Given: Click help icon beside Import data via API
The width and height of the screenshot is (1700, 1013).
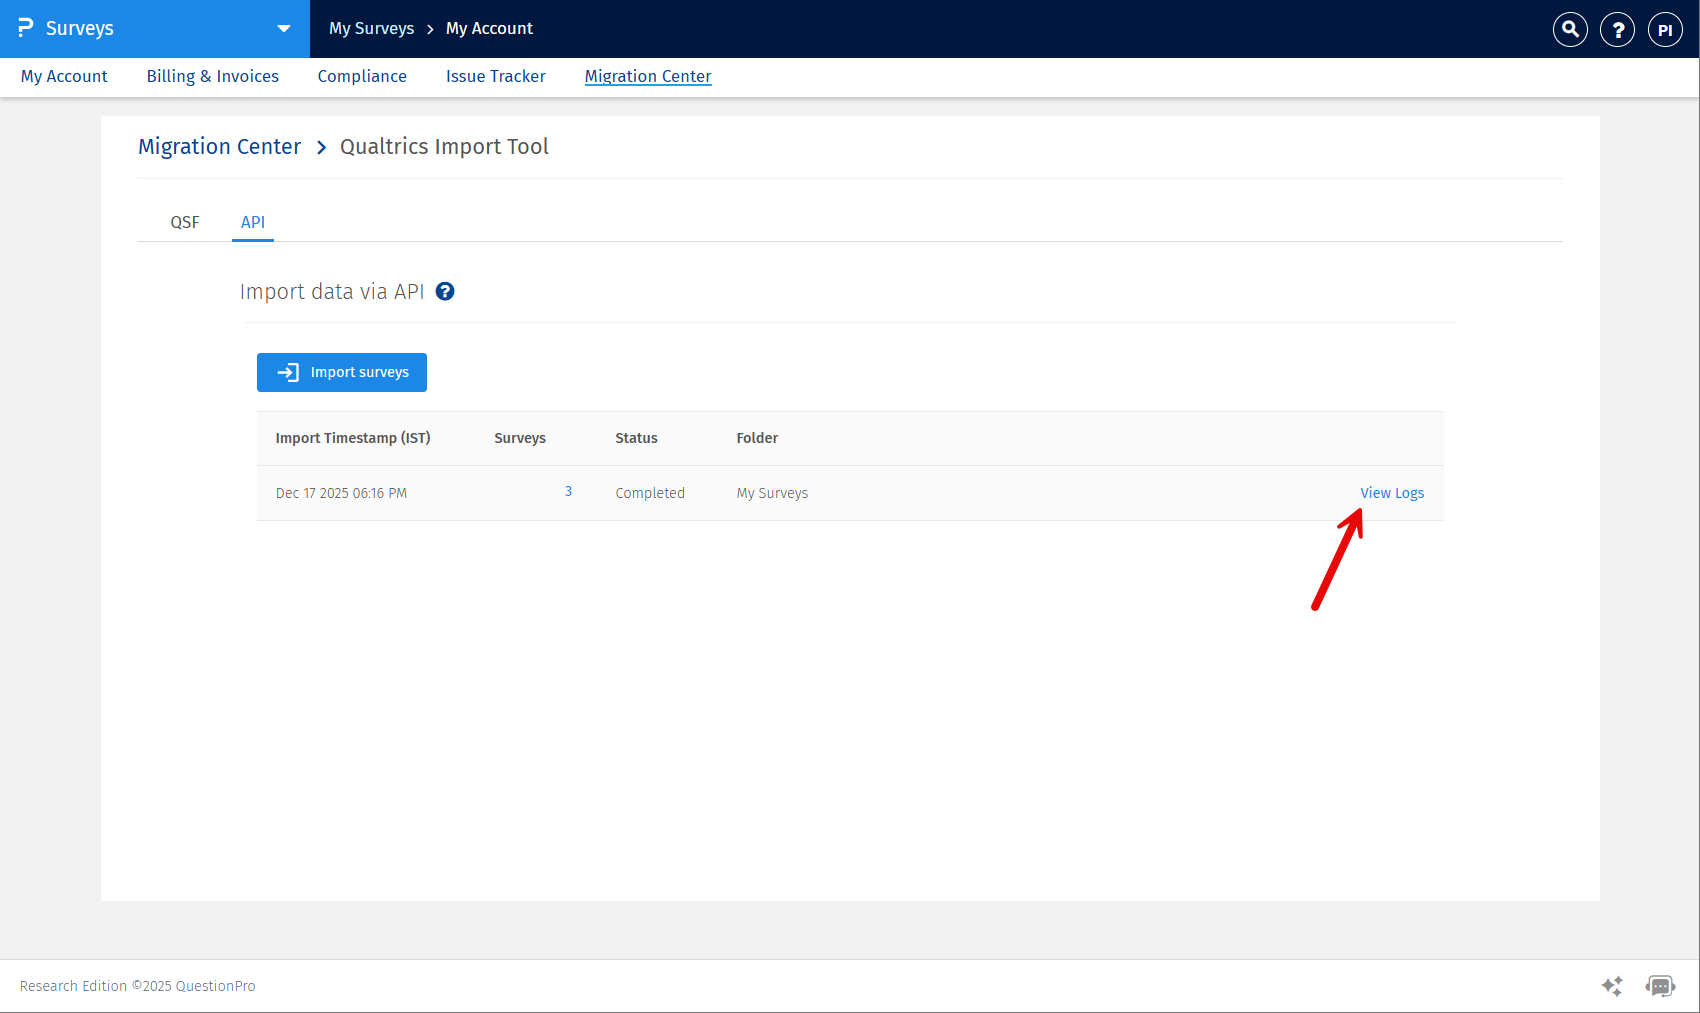Looking at the screenshot, I should coord(445,291).
